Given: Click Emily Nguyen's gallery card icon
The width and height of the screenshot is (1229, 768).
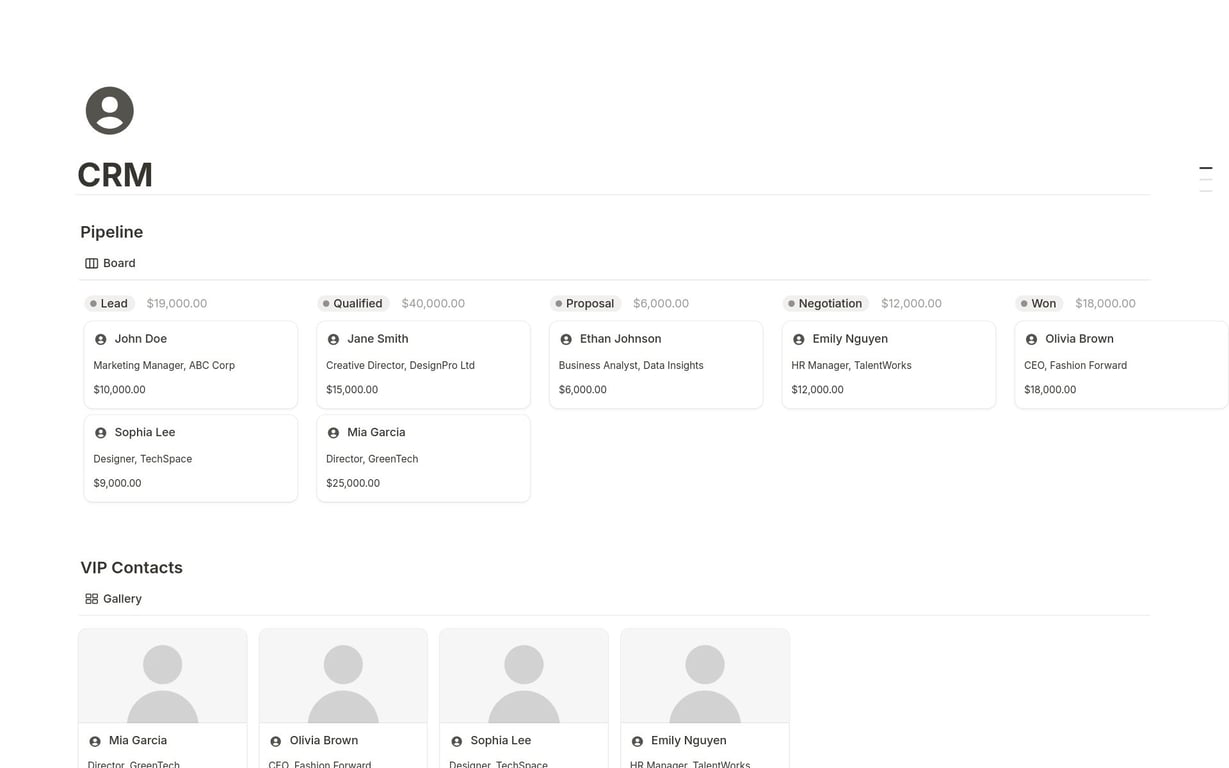Looking at the screenshot, I should (x=637, y=741).
